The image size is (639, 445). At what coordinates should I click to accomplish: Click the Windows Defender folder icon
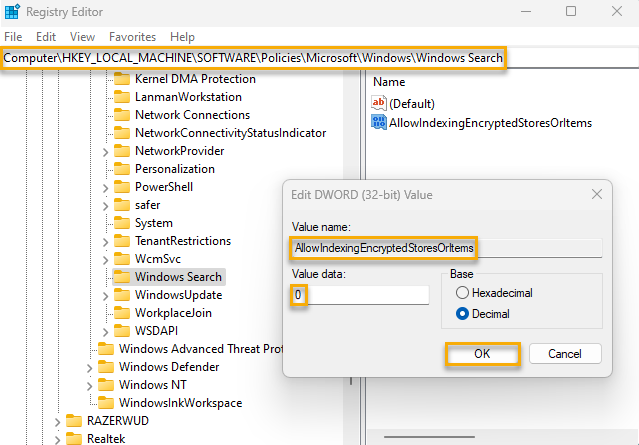coord(106,367)
